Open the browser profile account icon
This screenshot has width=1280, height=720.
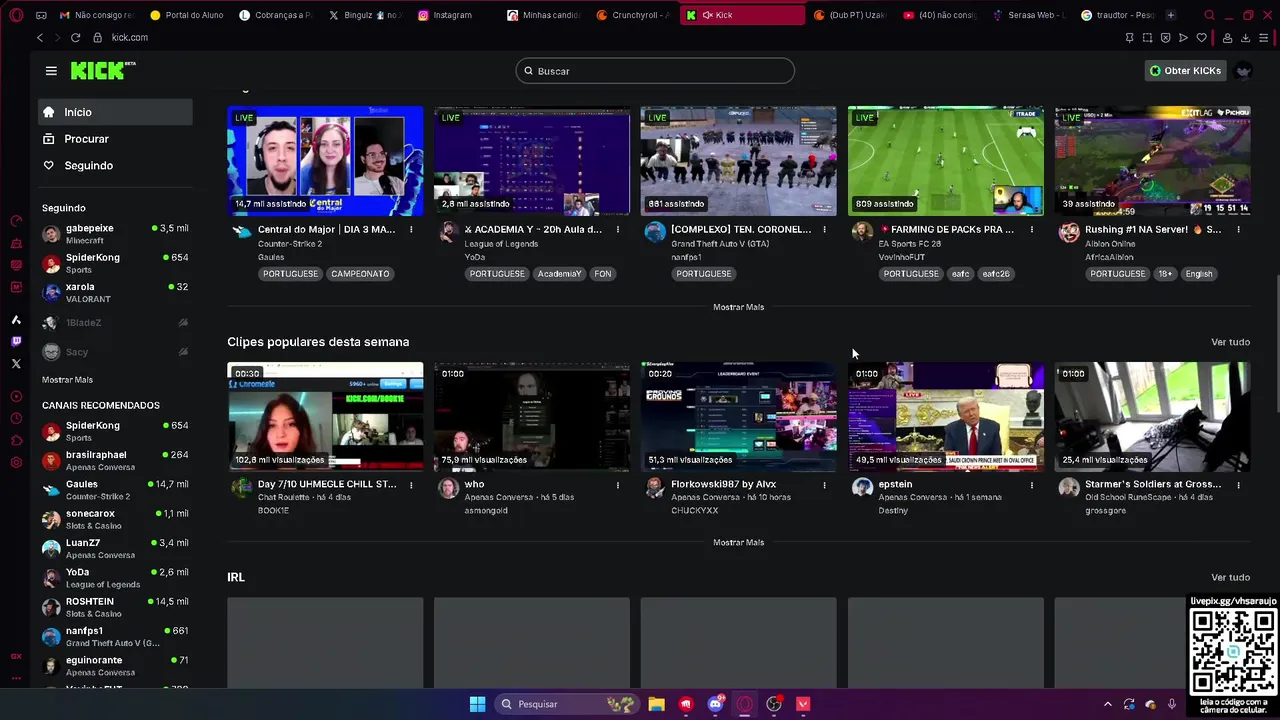pyautogui.click(x=1227, y=37)
